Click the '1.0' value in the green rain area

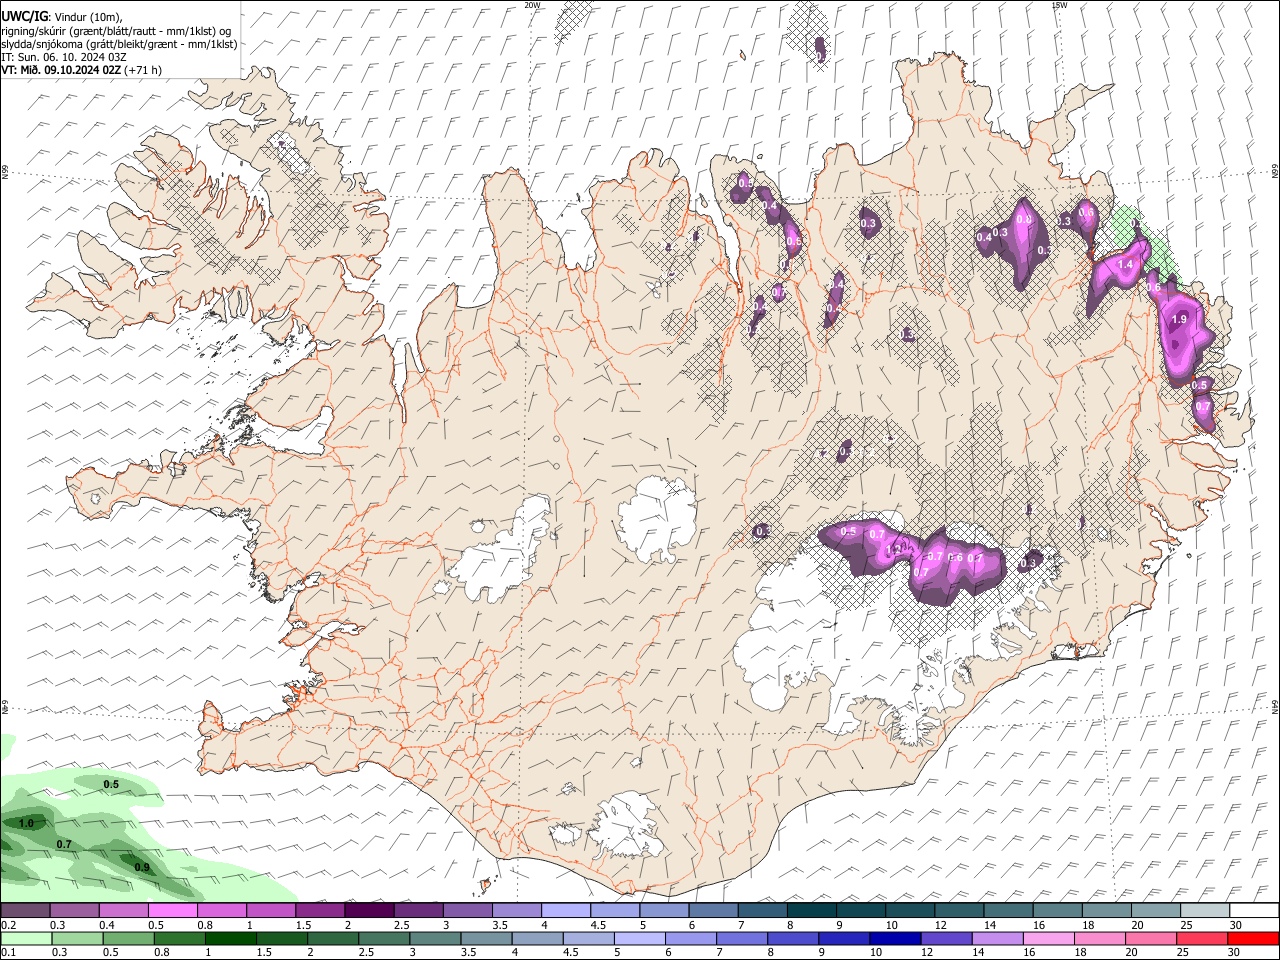coord(26,823)
